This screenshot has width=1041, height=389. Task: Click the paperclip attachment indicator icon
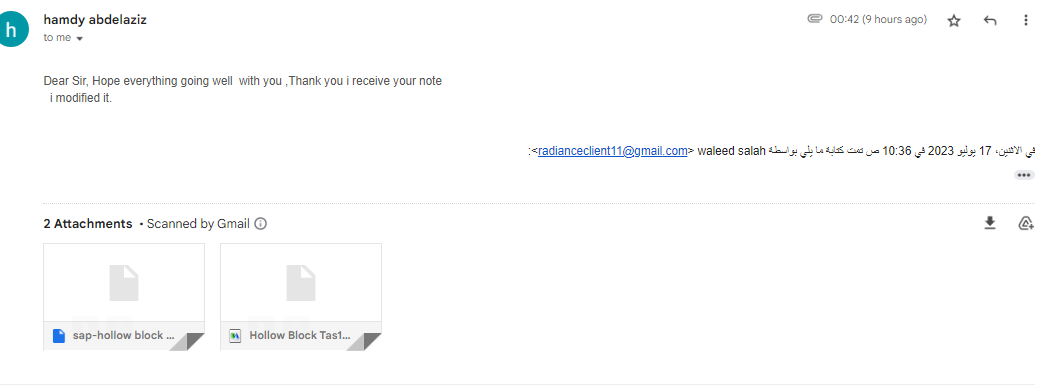click(x=815, y=19)
